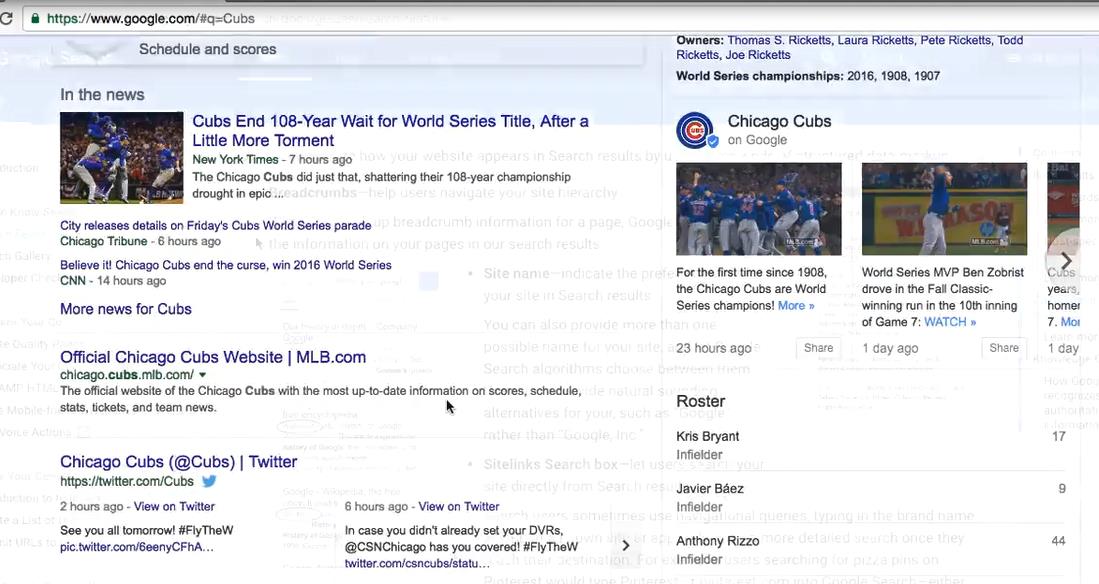Open the Cubs End 108-Year Wait headline
This screenshot has width=1099, height=584.
click(x=390, y=130)
